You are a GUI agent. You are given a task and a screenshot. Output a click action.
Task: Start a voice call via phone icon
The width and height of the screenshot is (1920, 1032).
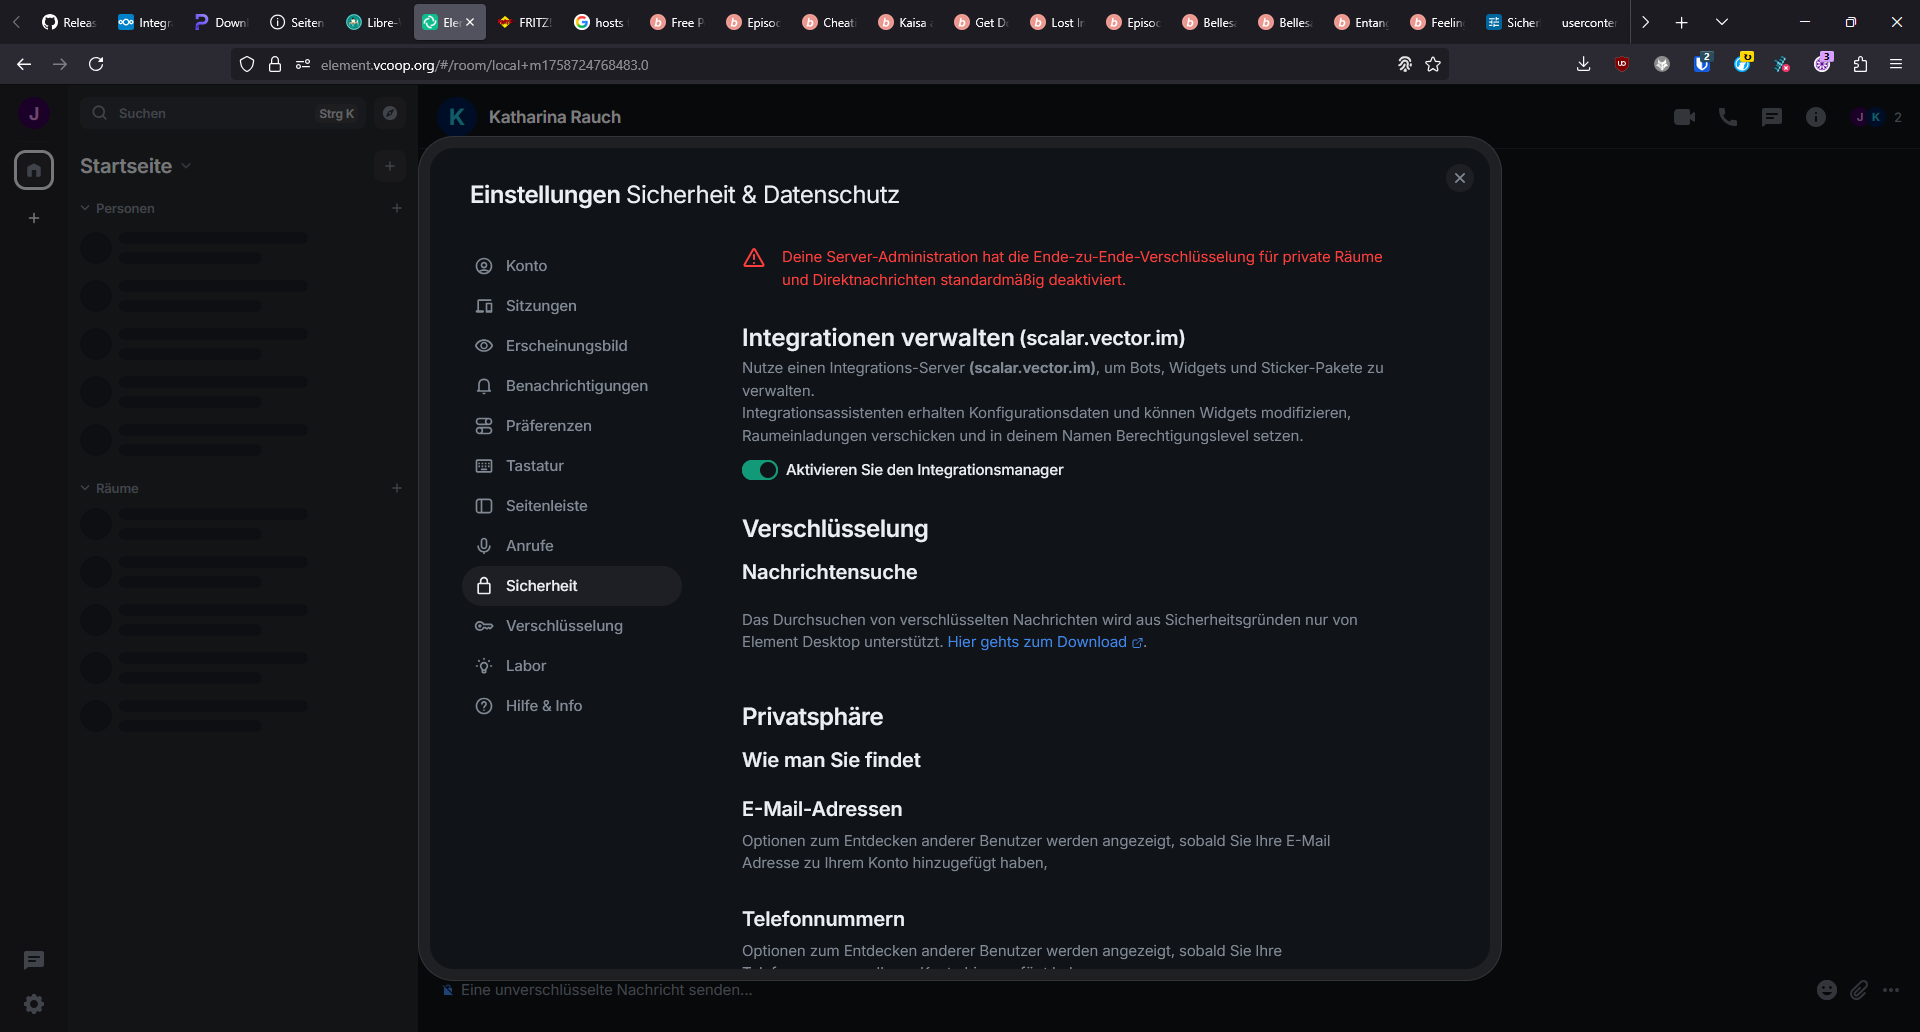coord(1727,117)
